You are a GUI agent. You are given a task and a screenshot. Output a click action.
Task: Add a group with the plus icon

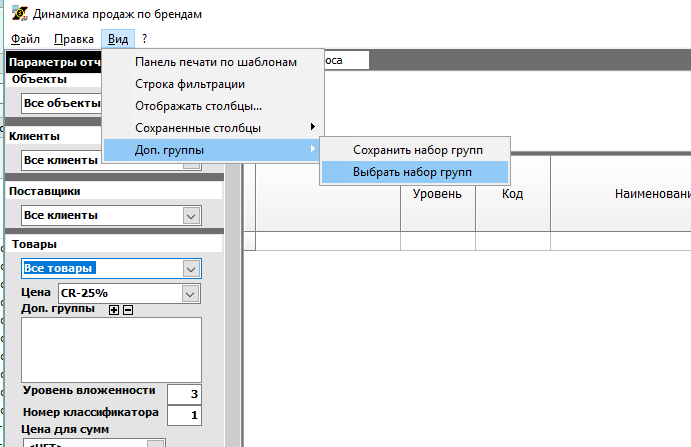(114, 310)
